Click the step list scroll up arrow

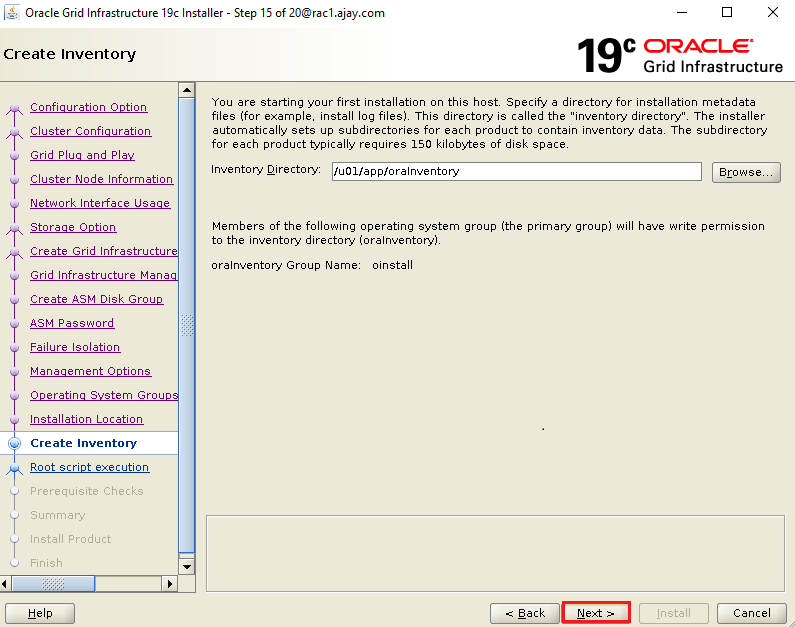click(187, 90)
